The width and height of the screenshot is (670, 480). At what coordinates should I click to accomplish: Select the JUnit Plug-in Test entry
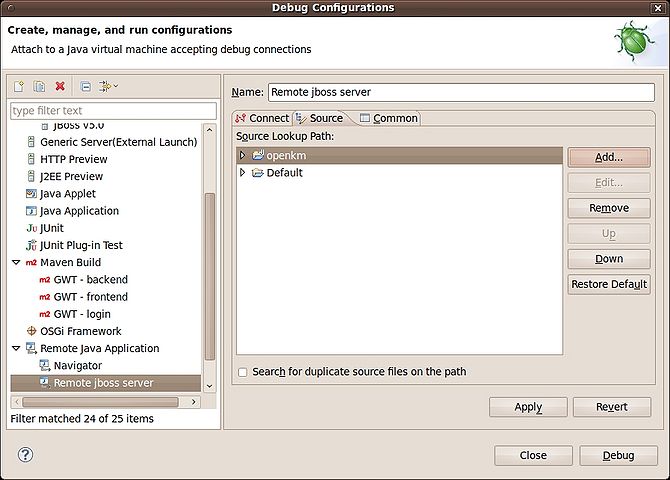point(81,245)
